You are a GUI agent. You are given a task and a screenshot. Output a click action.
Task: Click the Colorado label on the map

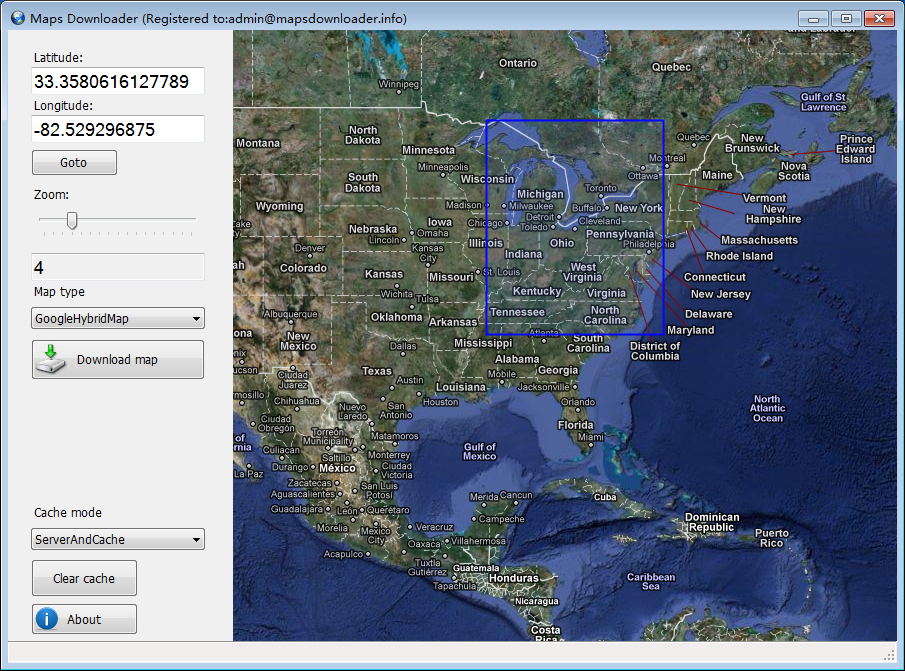pos(304,268)
